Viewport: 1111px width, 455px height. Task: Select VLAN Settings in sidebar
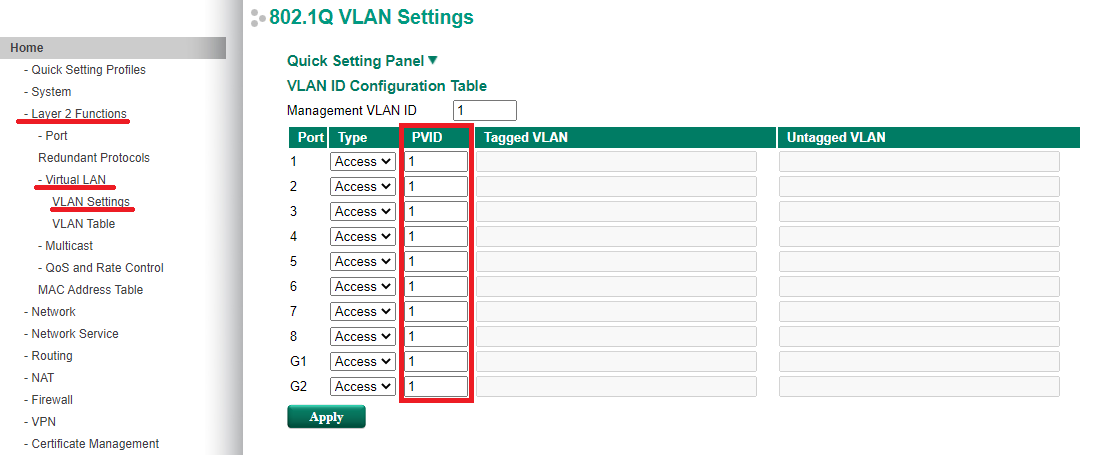(90, 202)
